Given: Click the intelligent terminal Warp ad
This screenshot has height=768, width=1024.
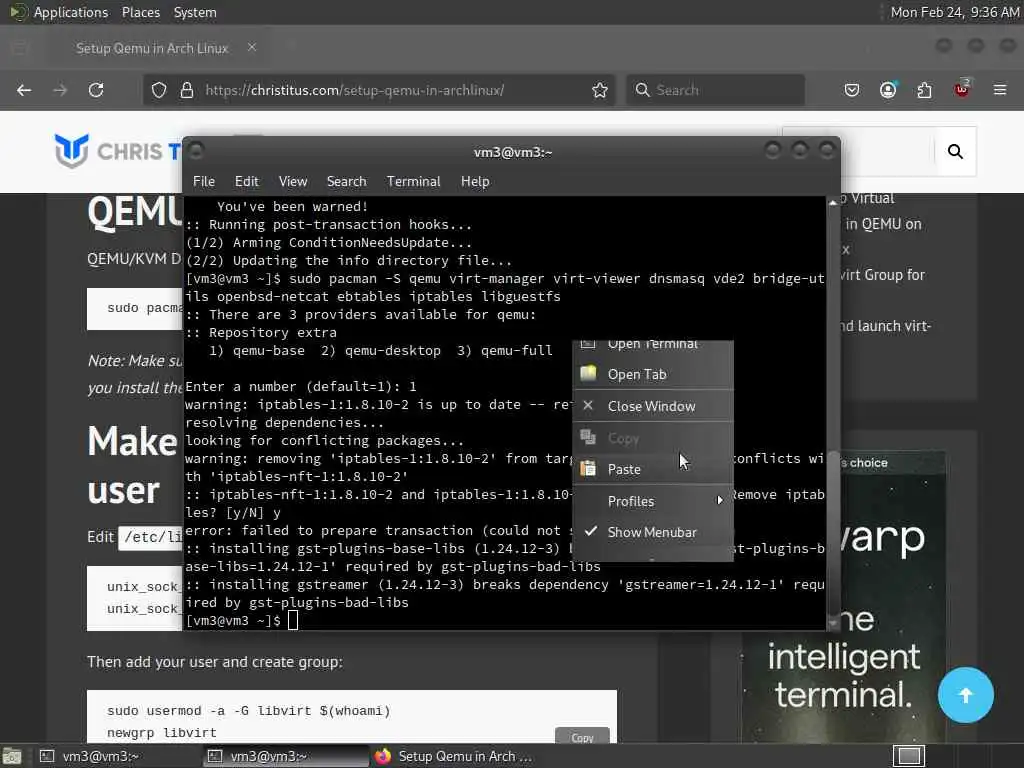Looking at the screenshot, I should pyautogui.click(x=844, y=598).
